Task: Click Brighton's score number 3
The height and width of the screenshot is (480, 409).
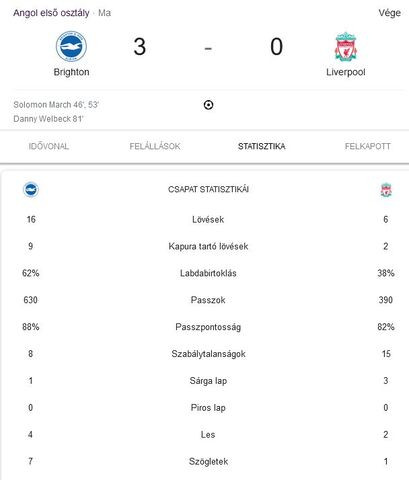Action: click(140, 47)
